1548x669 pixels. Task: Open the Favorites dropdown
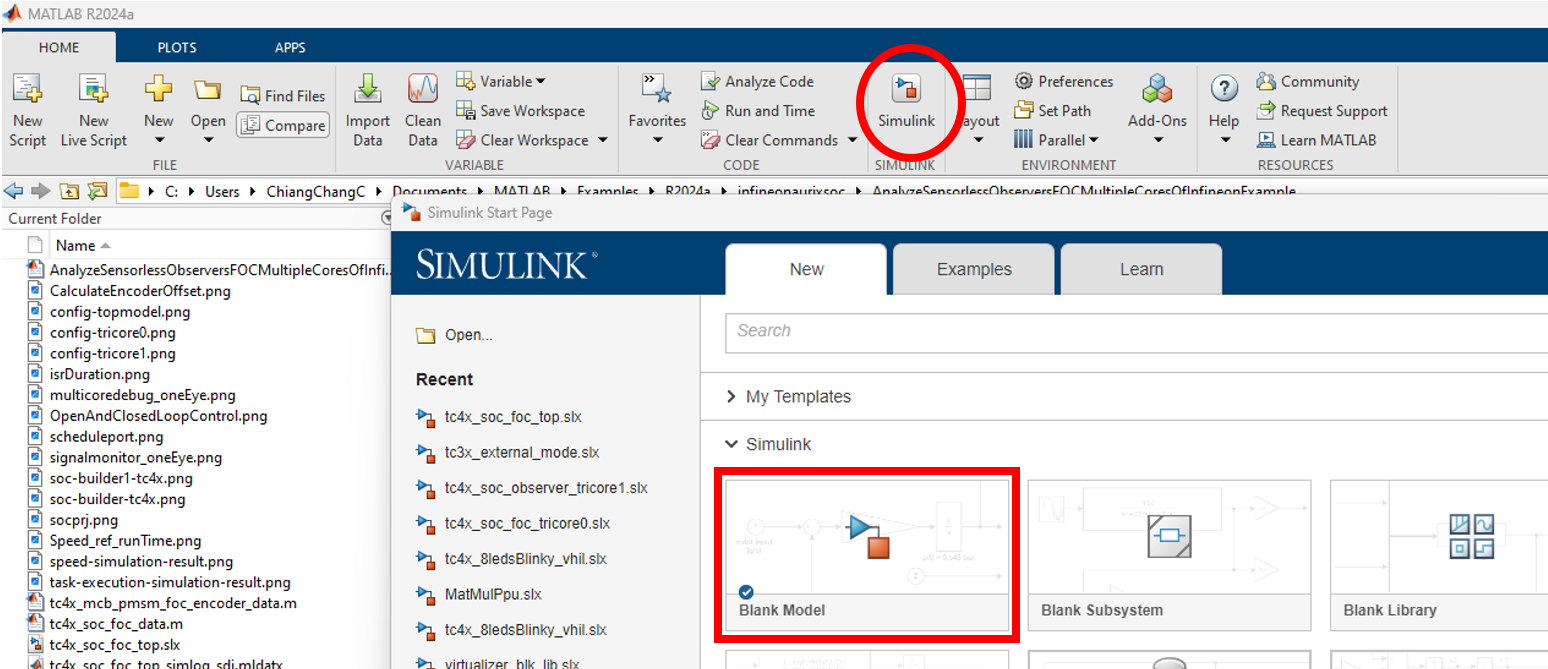click(657, 110)
